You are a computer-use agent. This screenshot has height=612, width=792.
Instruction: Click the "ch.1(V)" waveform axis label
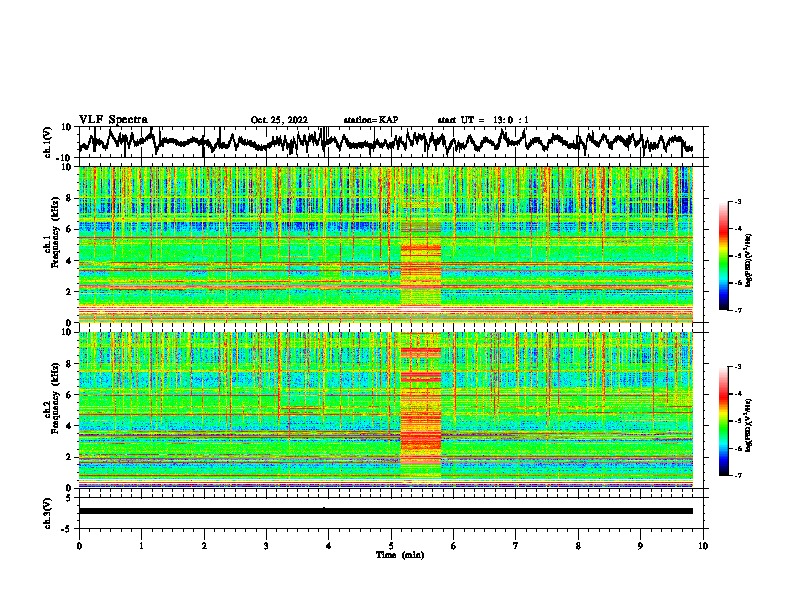(x=48, y=142)
